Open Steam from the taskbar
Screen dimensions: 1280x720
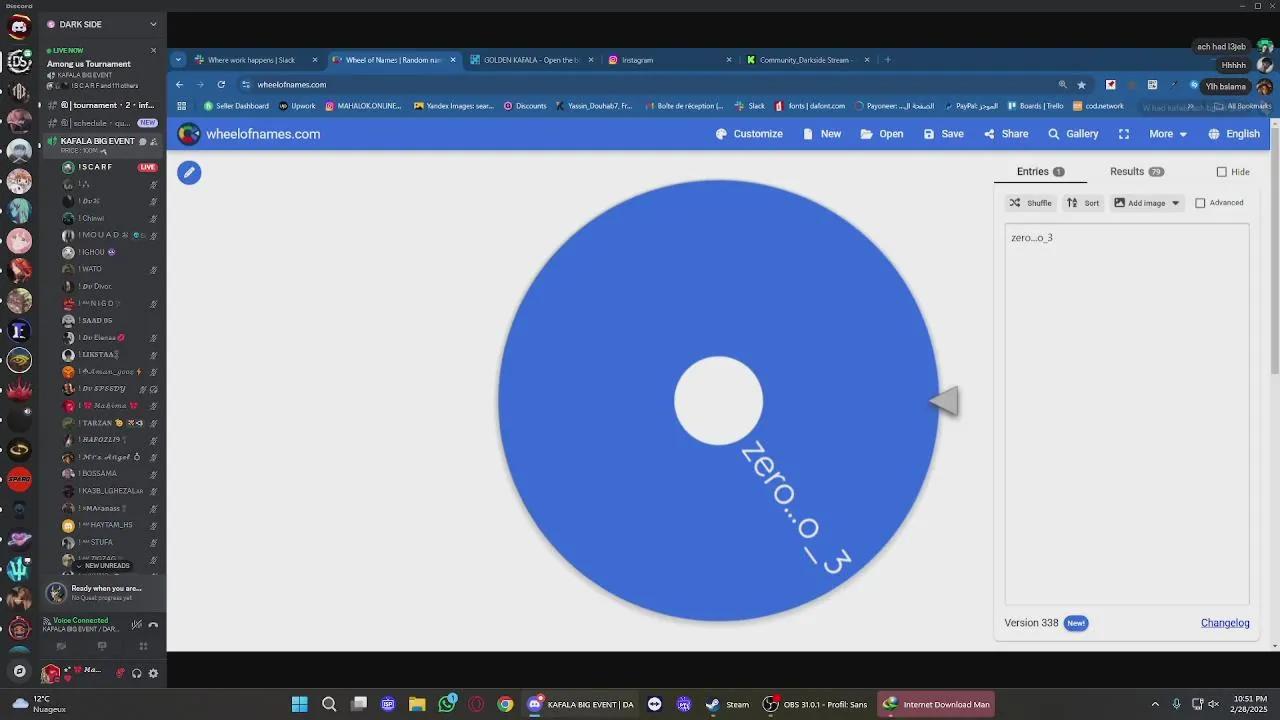point(728,704)
